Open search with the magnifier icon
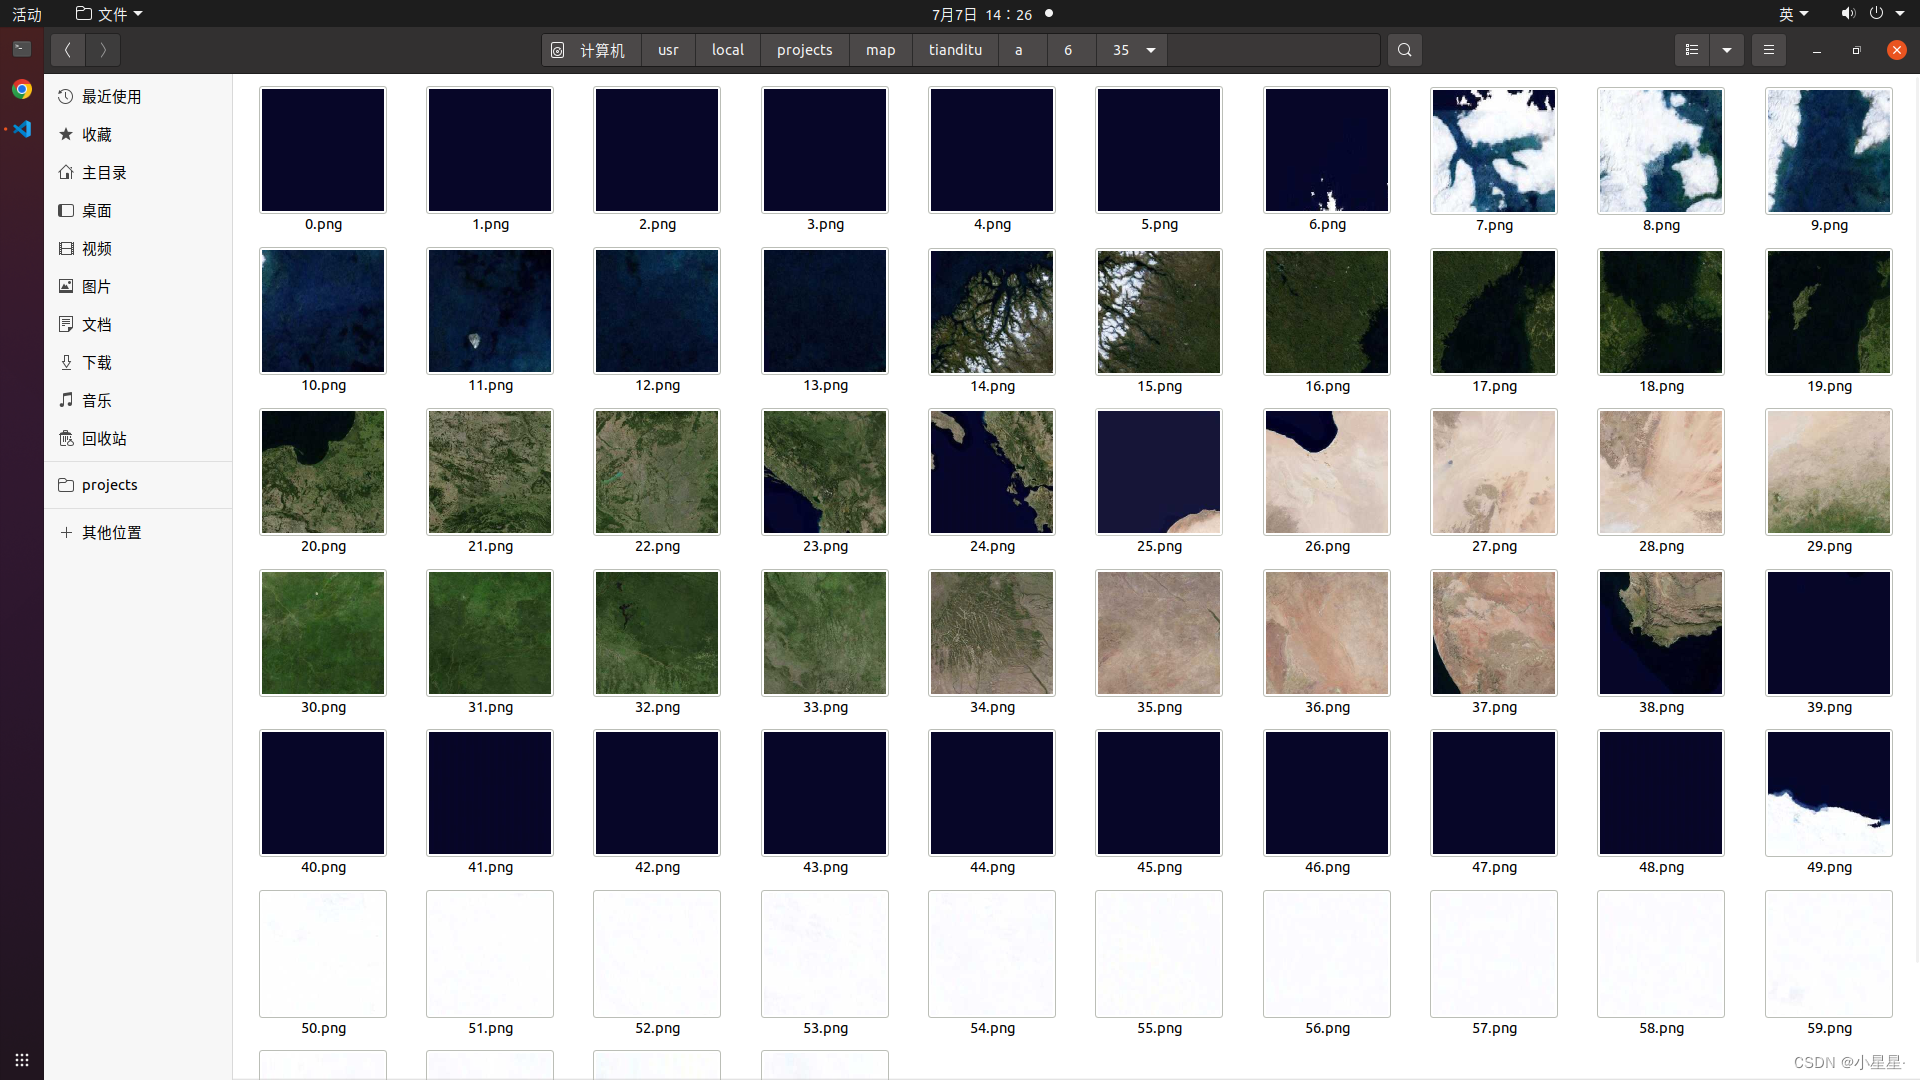 [1405, 50]
